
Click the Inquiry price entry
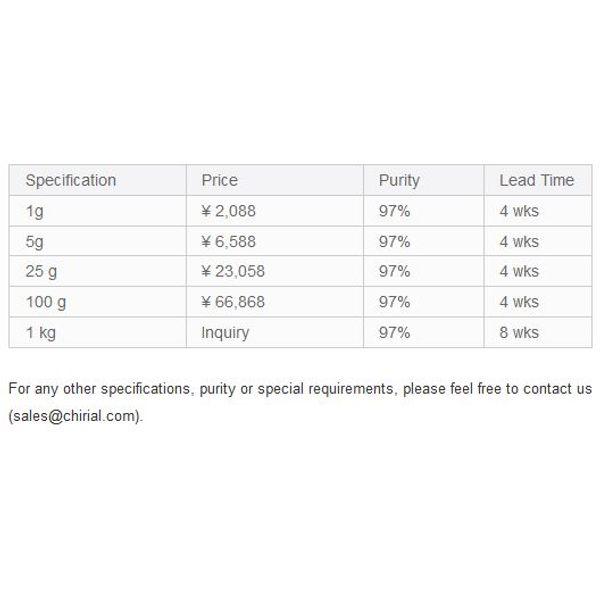pos(225,333)
